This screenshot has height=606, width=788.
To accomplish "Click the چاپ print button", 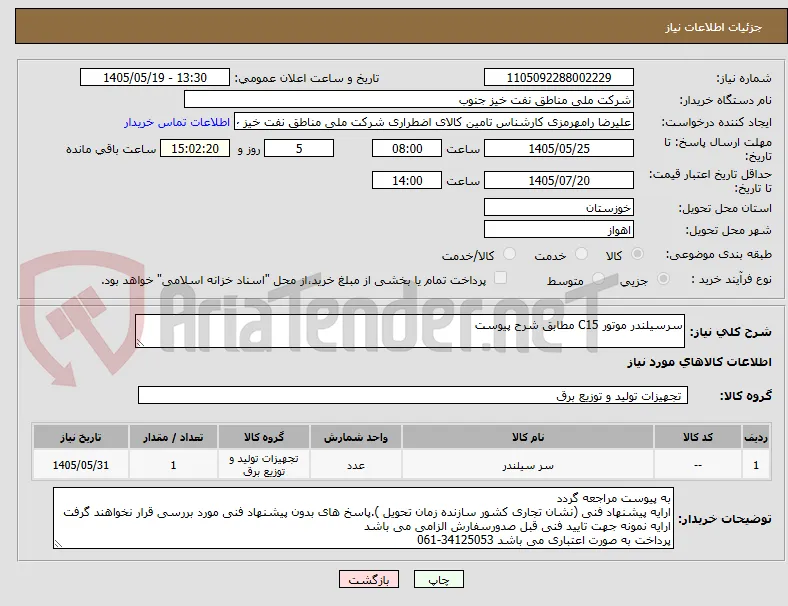I will (x=439, y=579).
